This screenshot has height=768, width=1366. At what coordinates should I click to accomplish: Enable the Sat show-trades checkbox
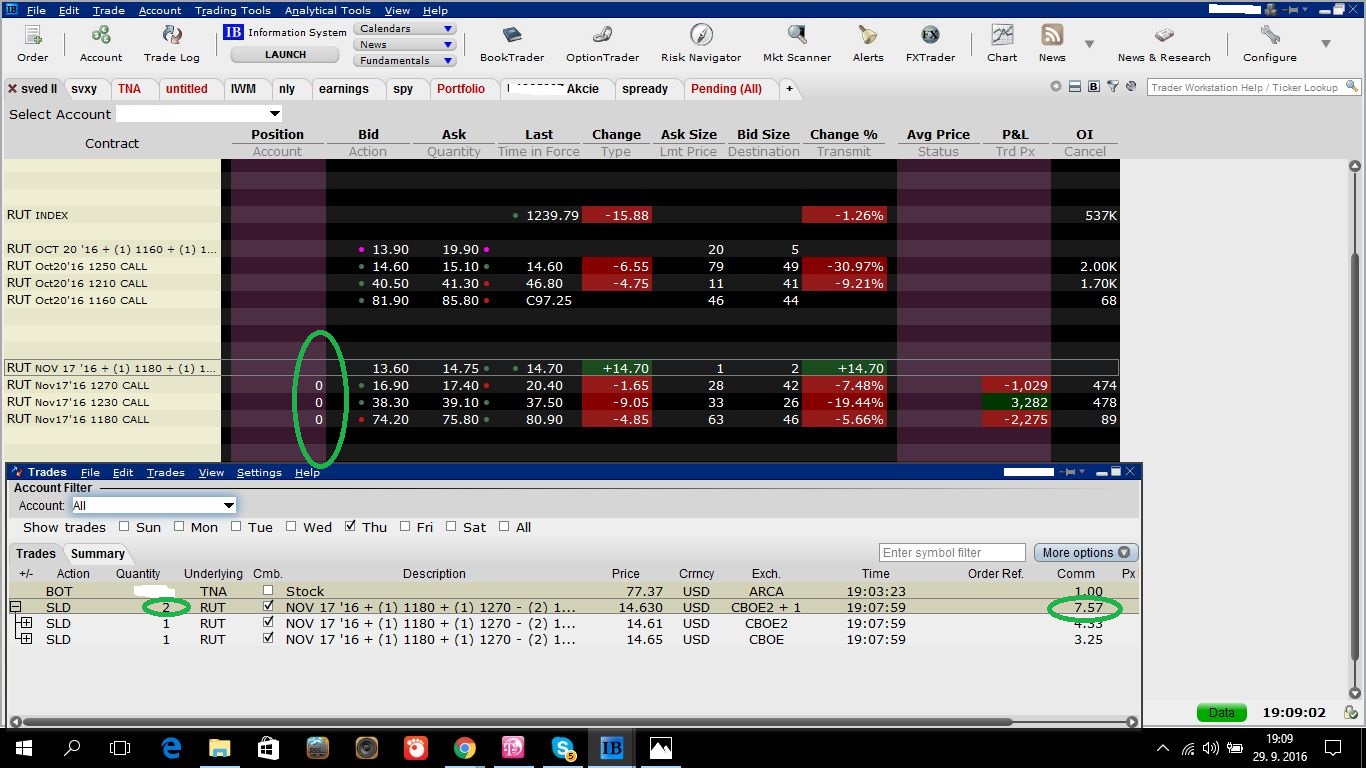pos(451,526)
